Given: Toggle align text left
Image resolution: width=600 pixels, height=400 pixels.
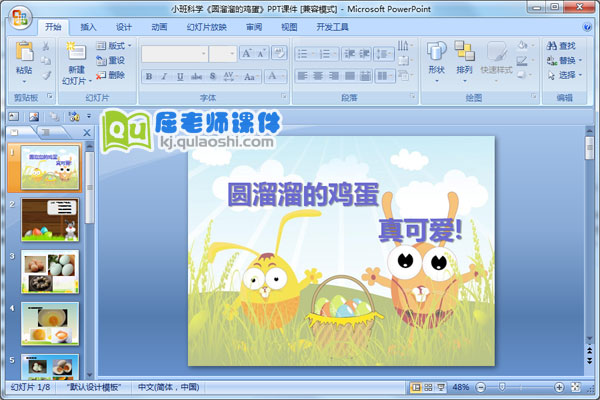Looking at the screenshot, I should click(302, 76).
